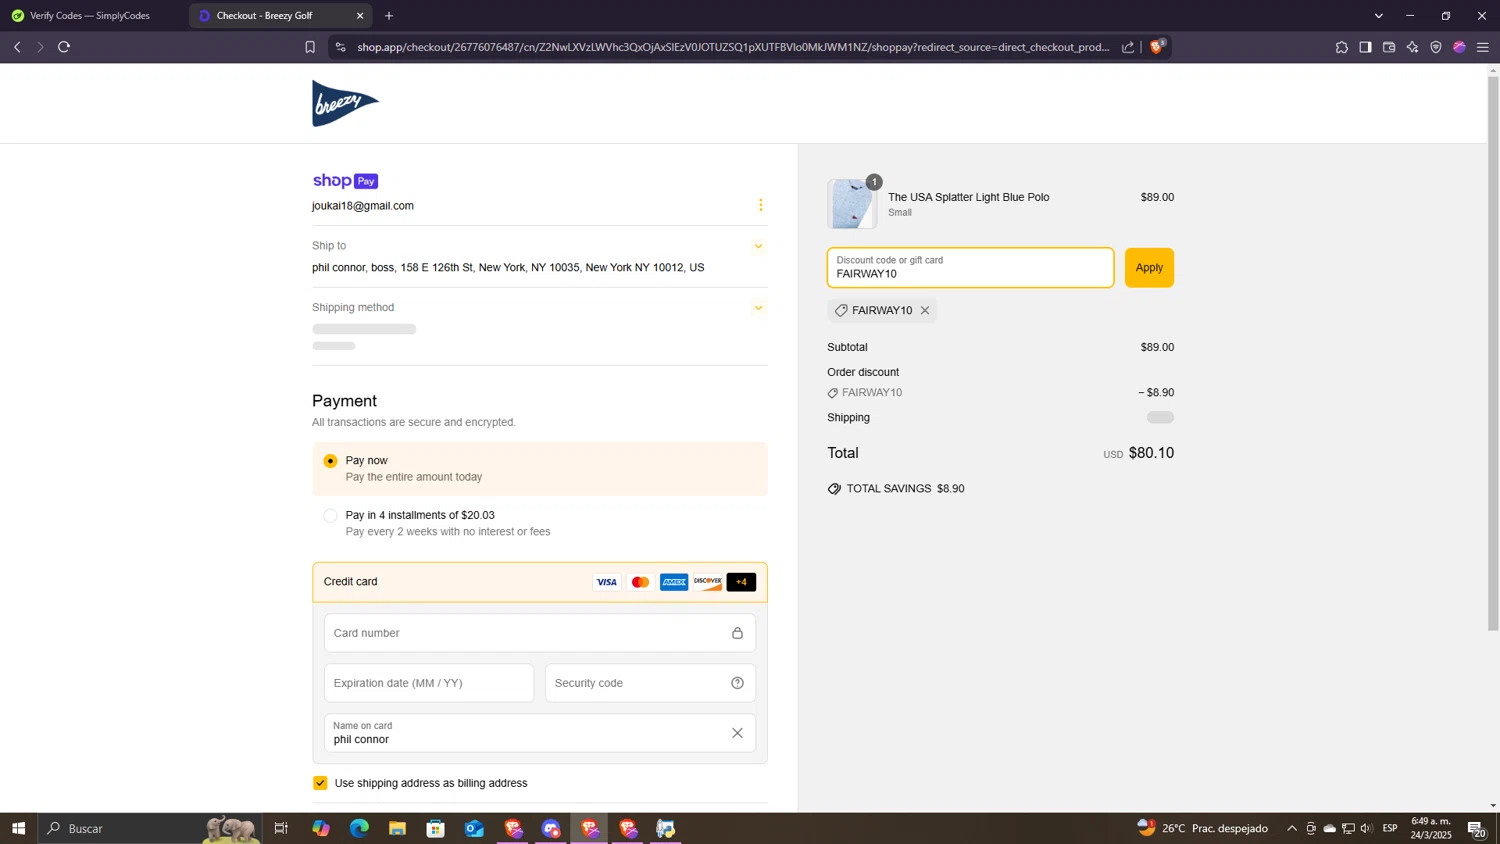Remove the FAIRWAY10 discount tag
1500x844 pixels.
pos(925,311)
